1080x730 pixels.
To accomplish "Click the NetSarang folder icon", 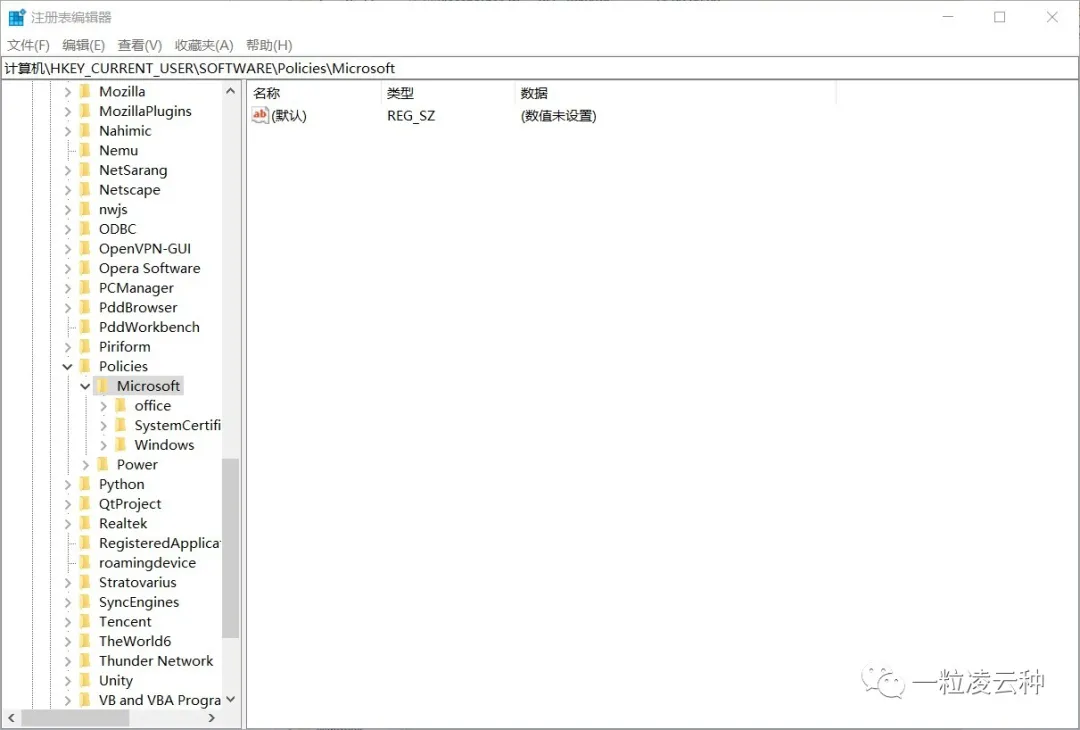I will point(85,170).
